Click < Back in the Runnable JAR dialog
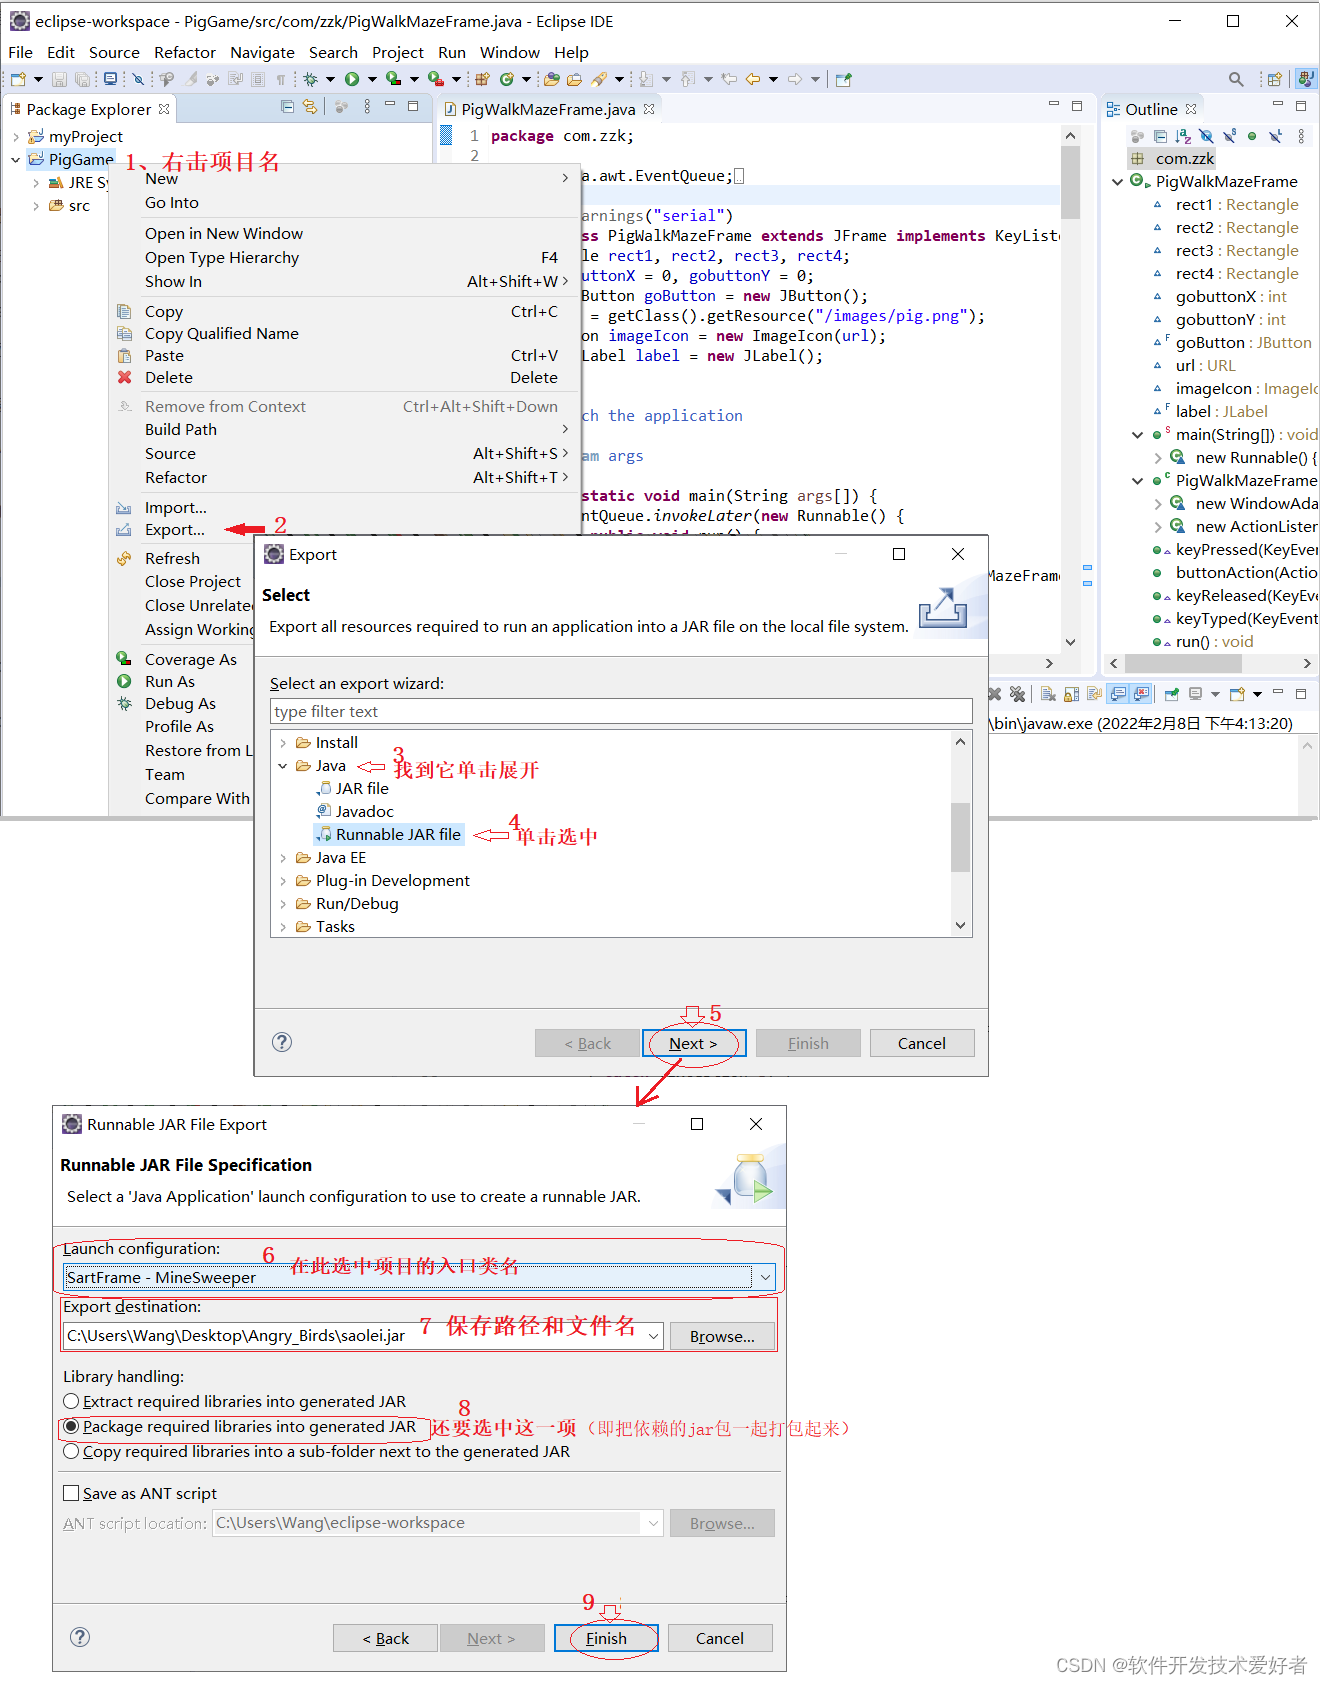The image size is (1323, 1684). (x=385, y=1638)
